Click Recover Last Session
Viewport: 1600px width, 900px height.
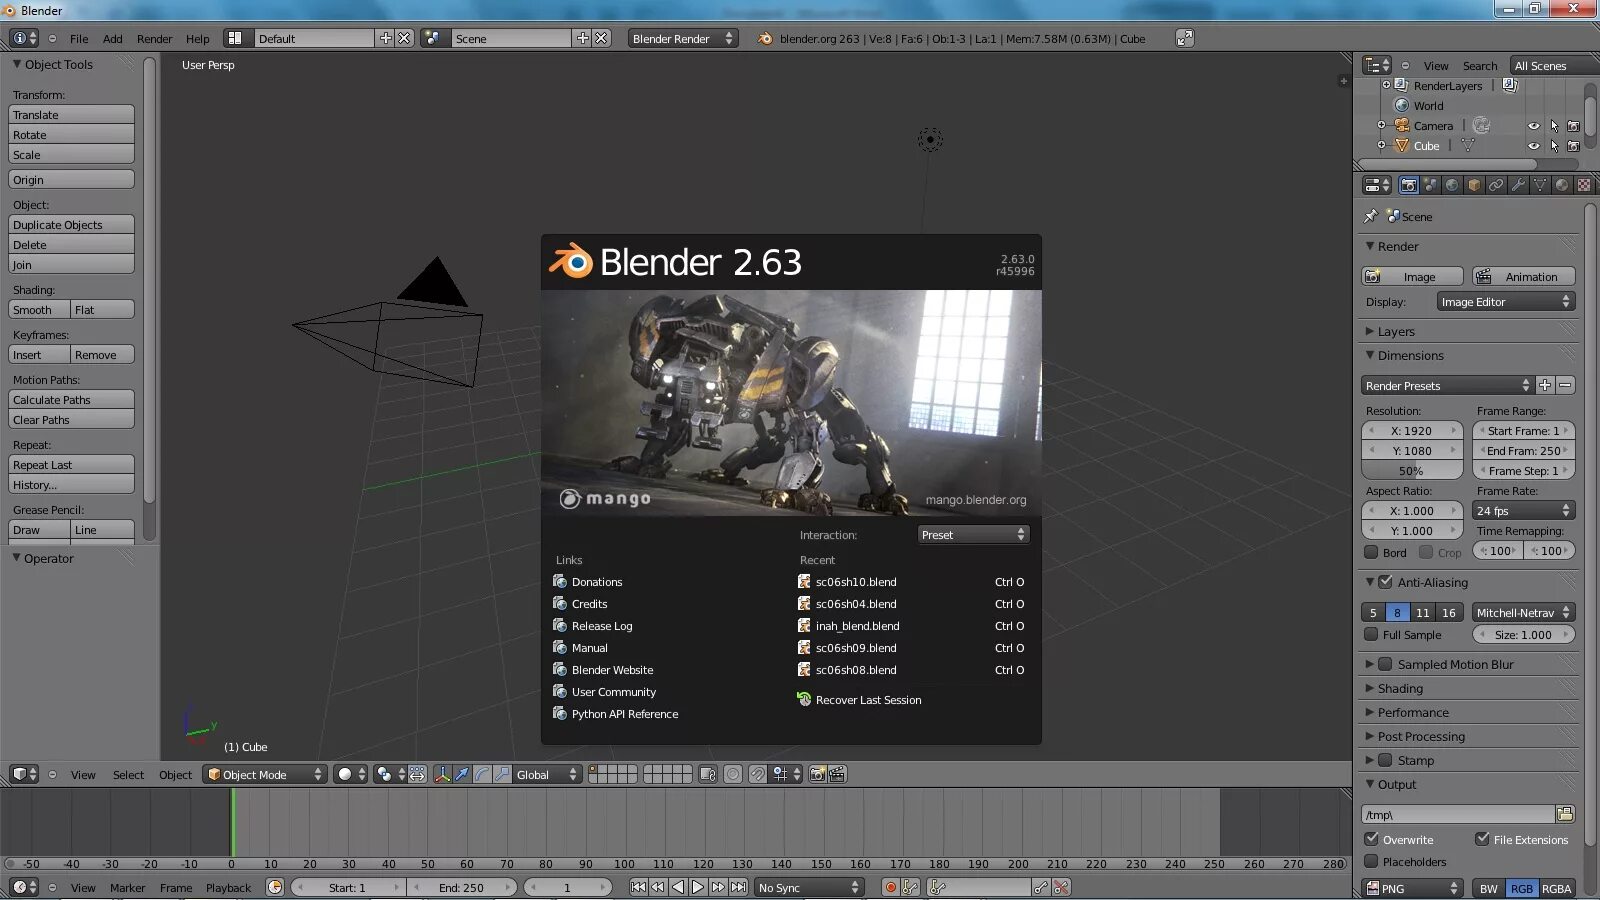[868, 700]
